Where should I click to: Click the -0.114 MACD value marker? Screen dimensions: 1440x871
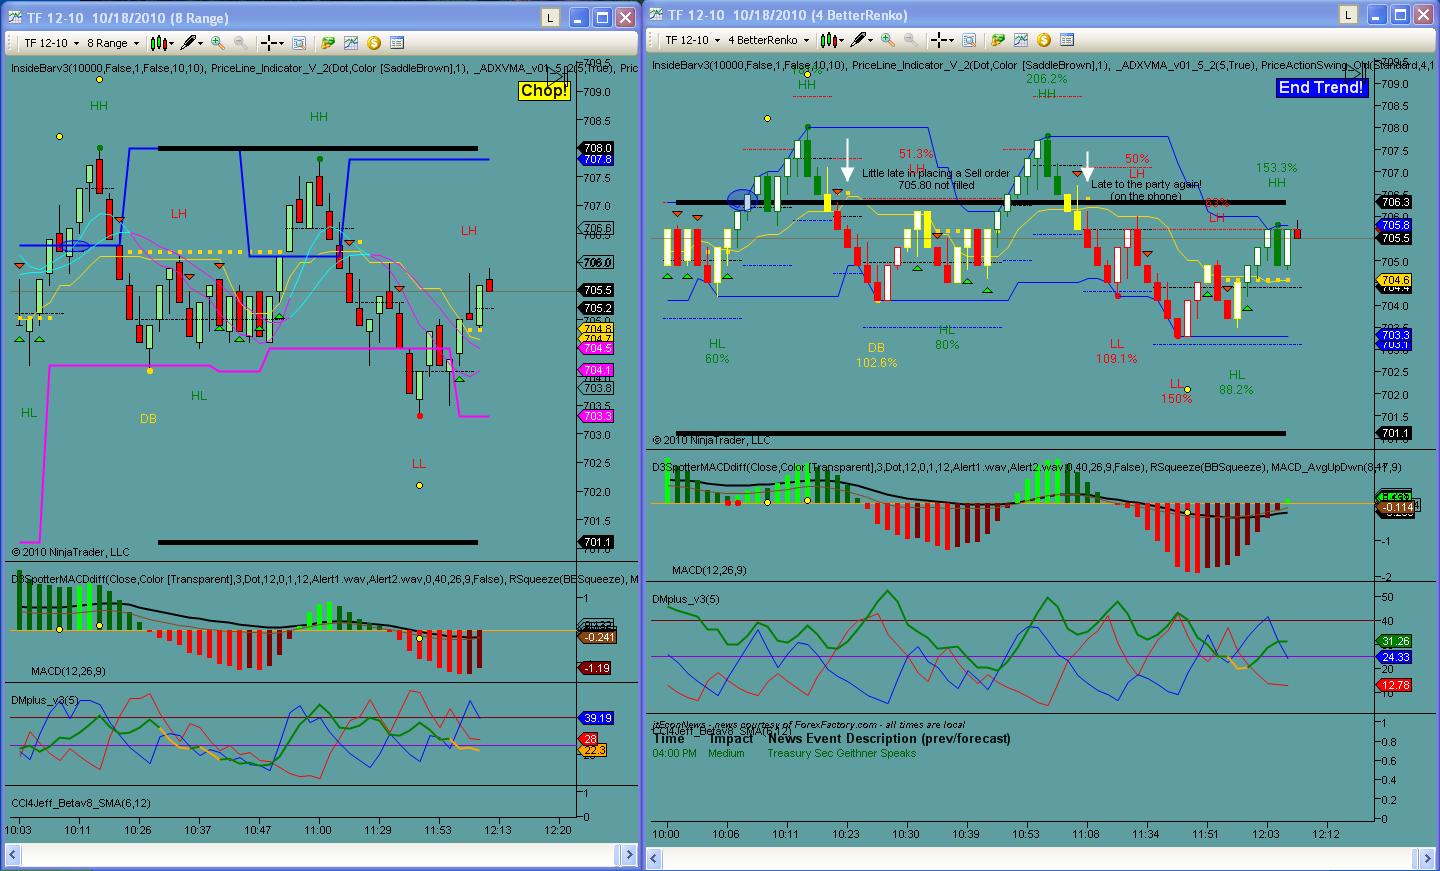point(1396,507)
